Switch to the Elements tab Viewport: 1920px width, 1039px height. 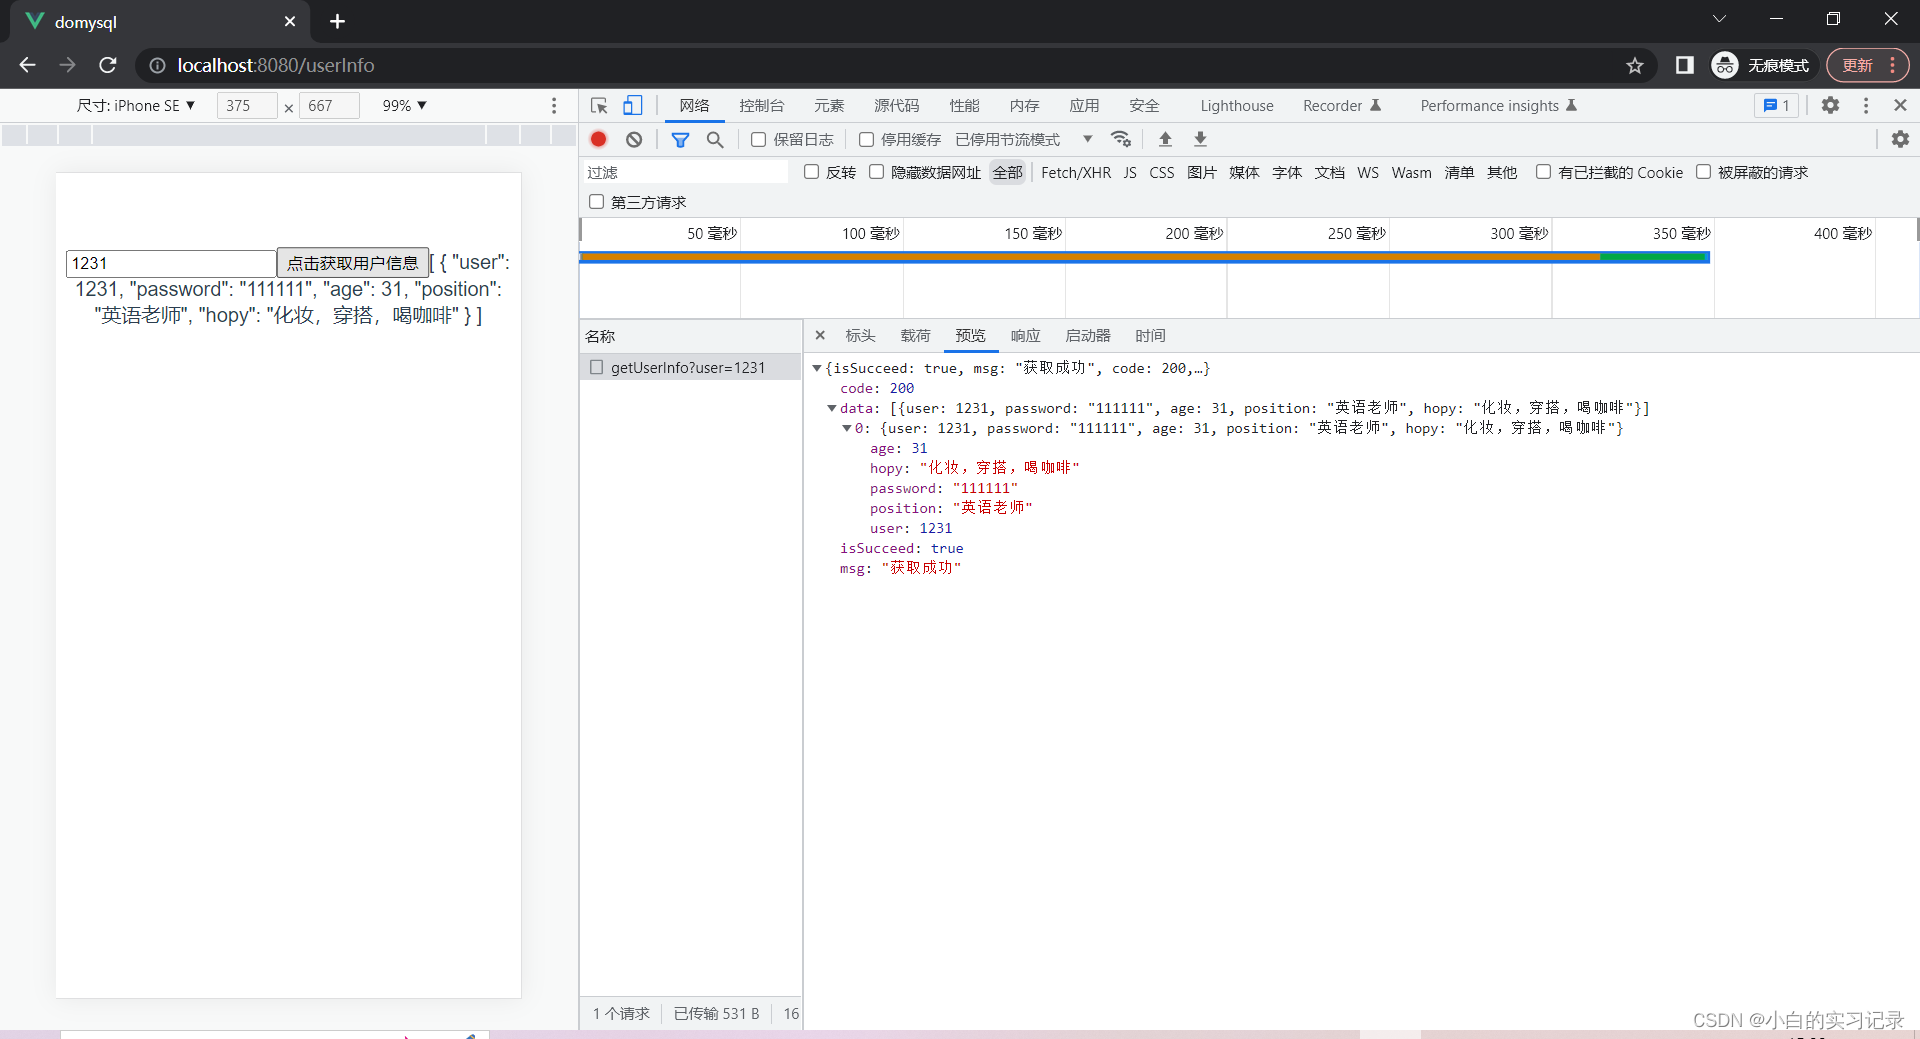coord(829,106)
